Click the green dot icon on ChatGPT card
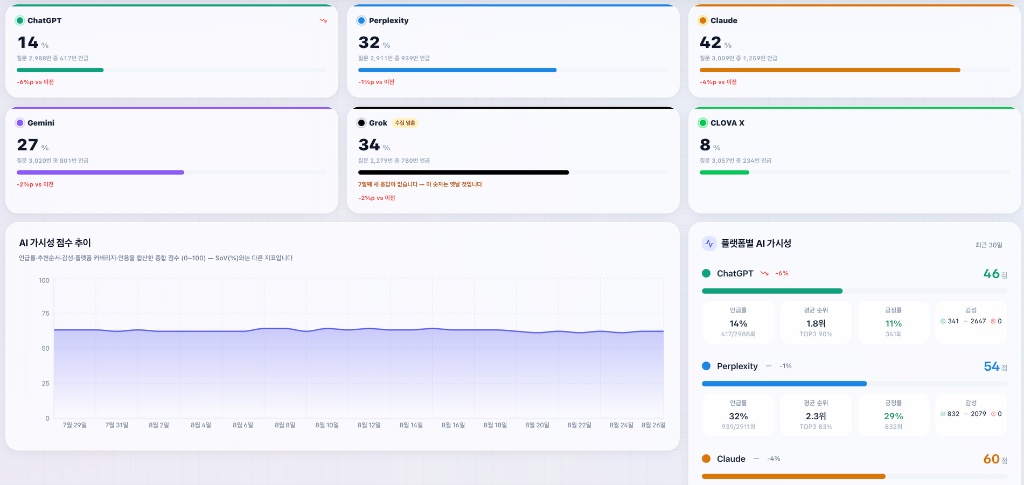Image resolution: width=1024 pixels, height=485 pixels. click(20, 20)
